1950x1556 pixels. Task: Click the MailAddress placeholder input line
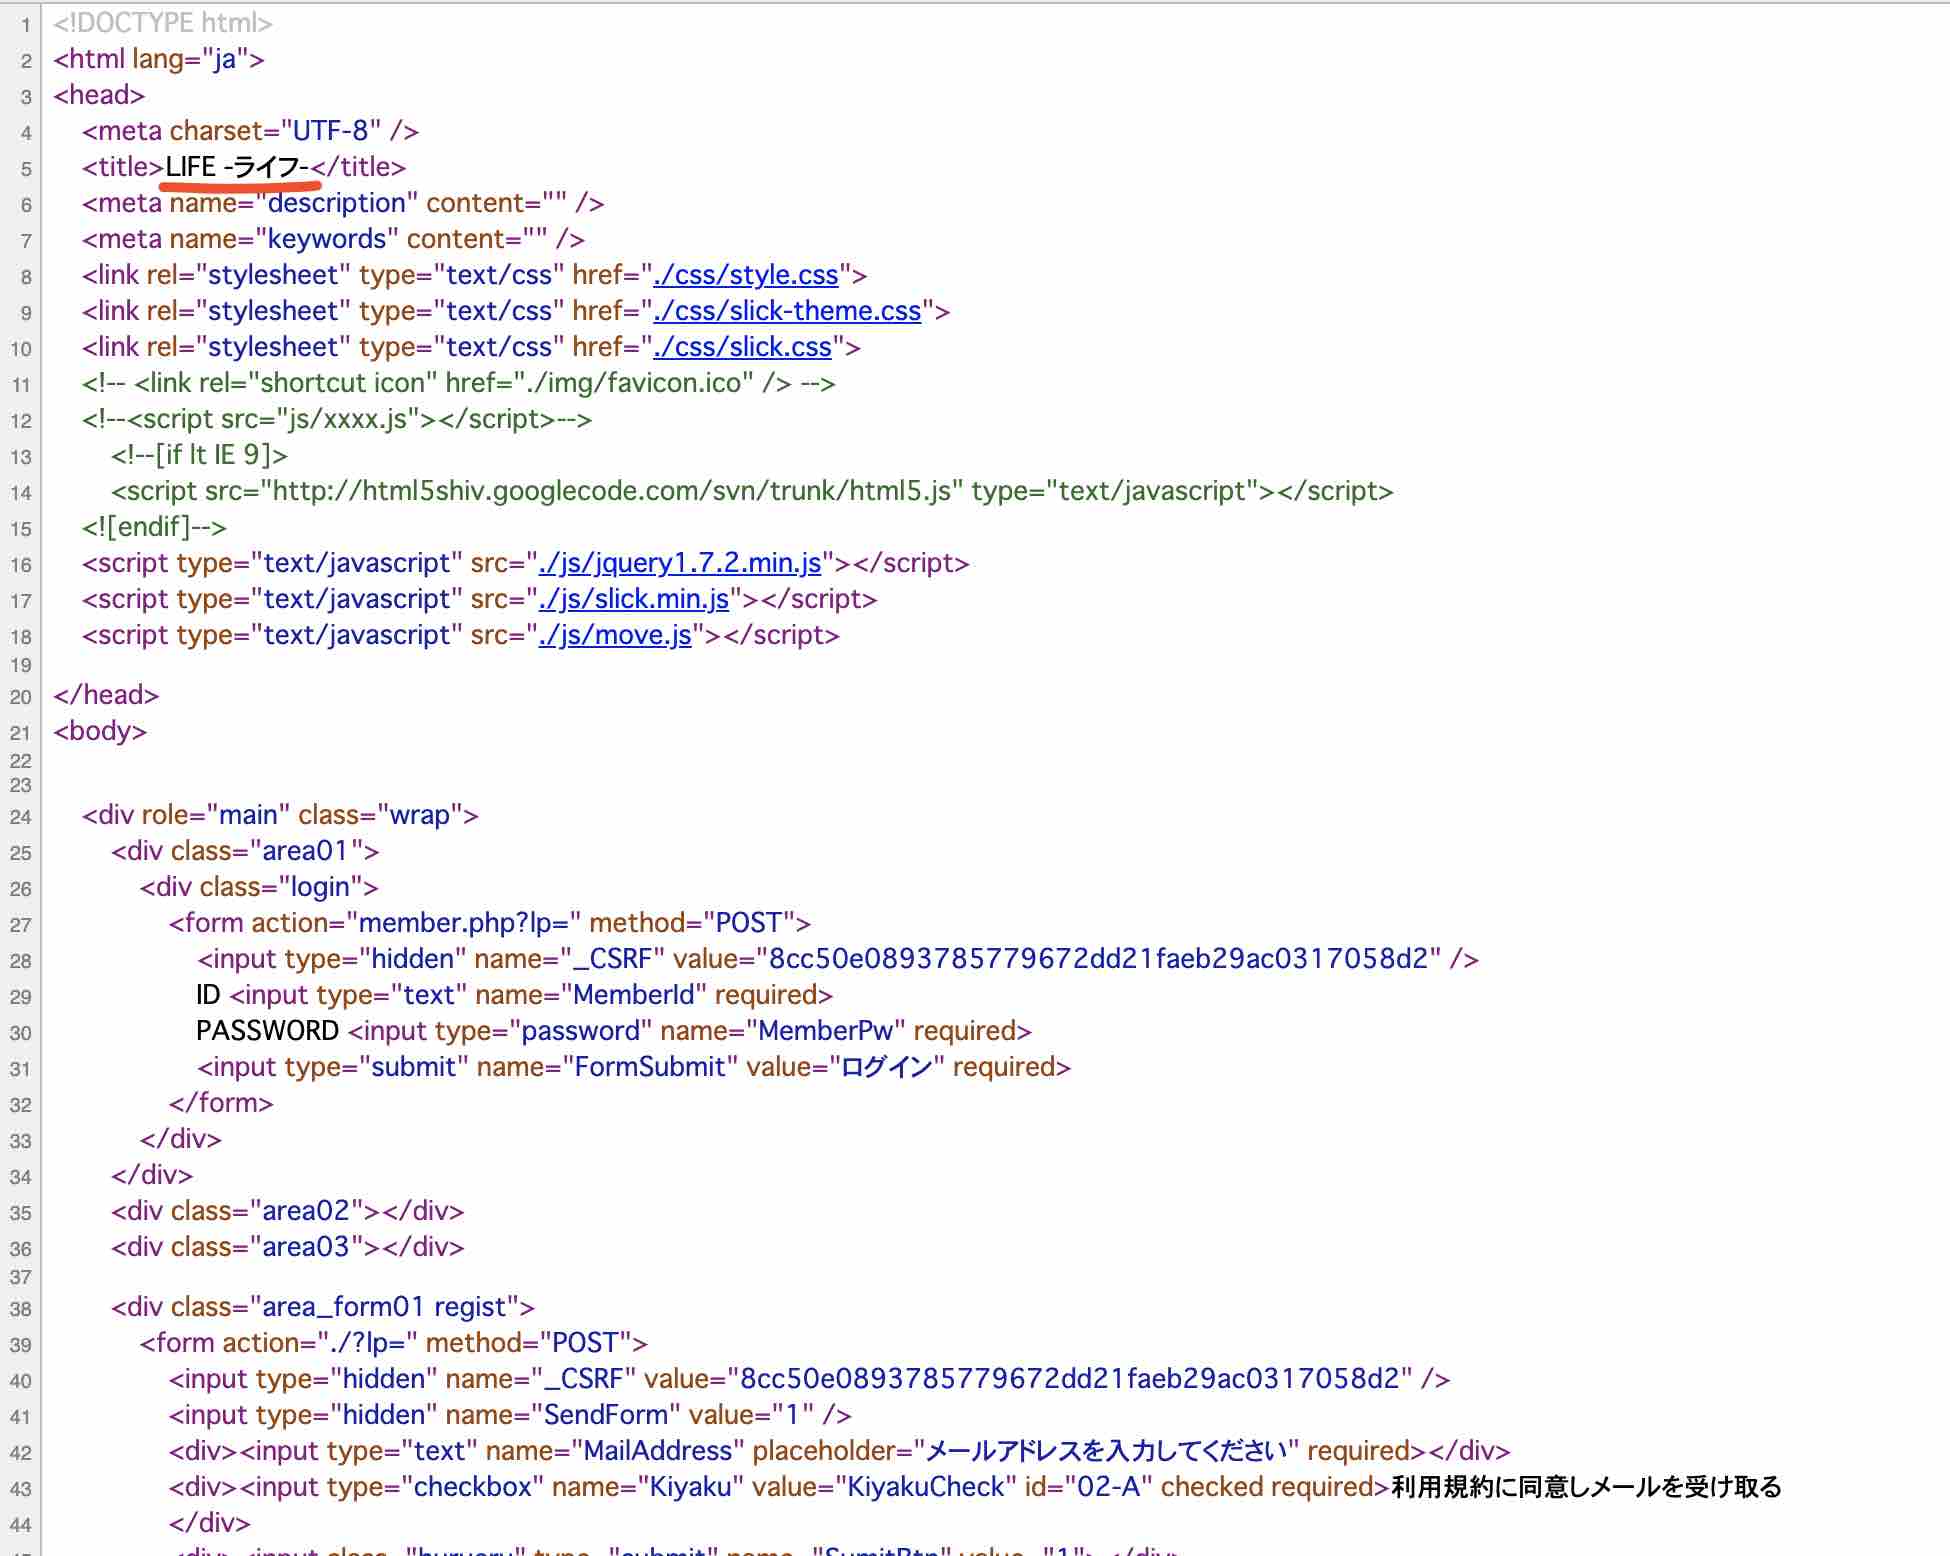tap(840, 1451)
